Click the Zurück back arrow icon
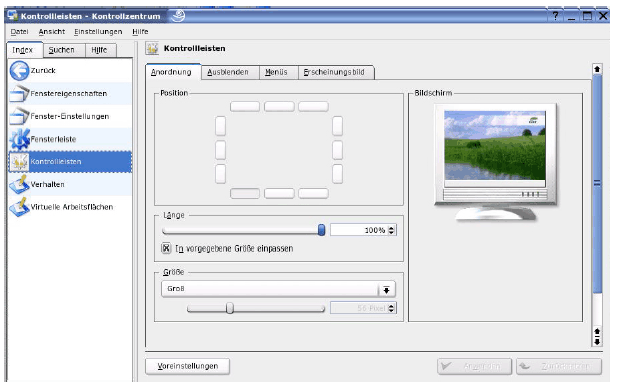621x391 pixels. (x=19, y=71)
